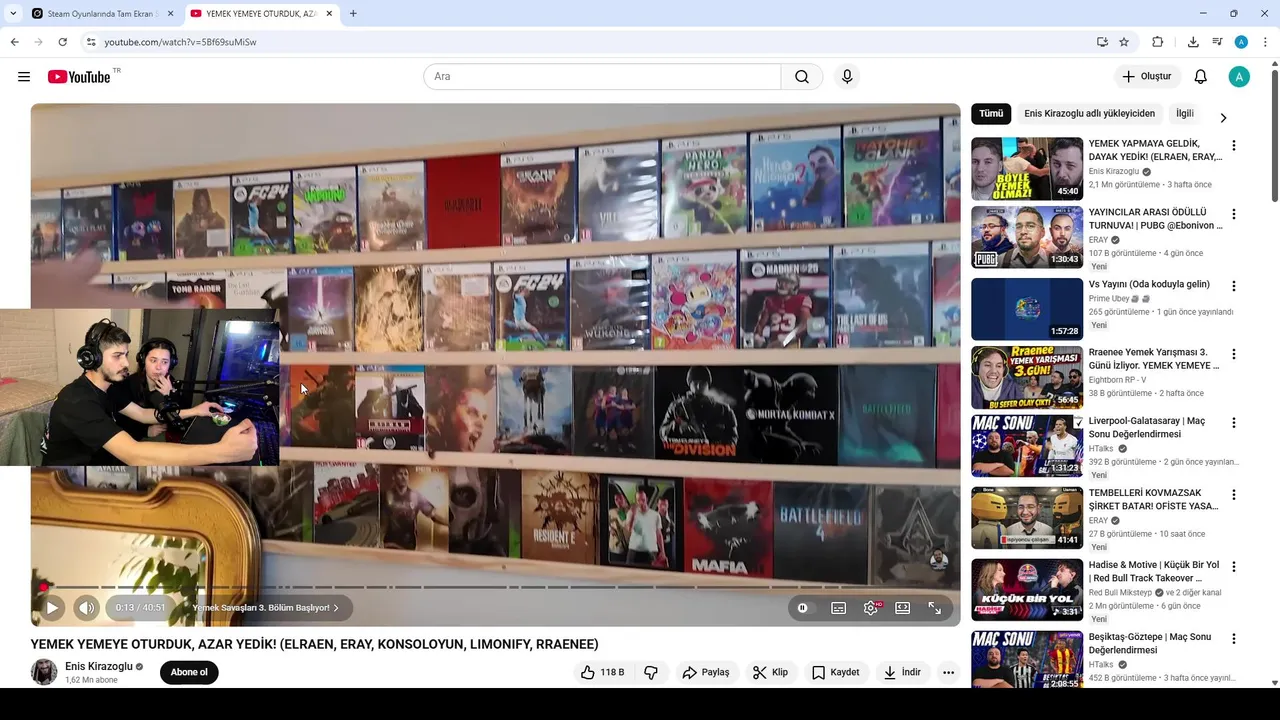Click the search magnifier button
The height and width of the screenshot is (720, 1280).
(x=802, y=77)
